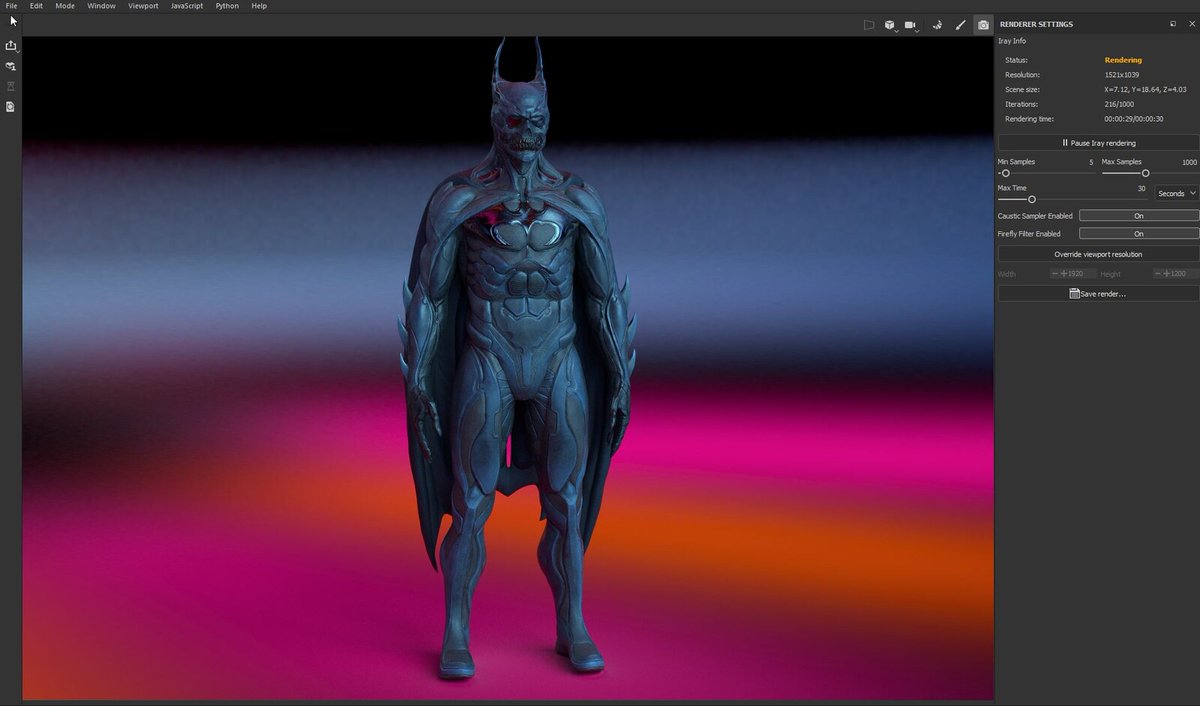This screenshot has height=706, width=1200.
Task: Open the Seconds time unit dropdown
Action: point(1177,193)
